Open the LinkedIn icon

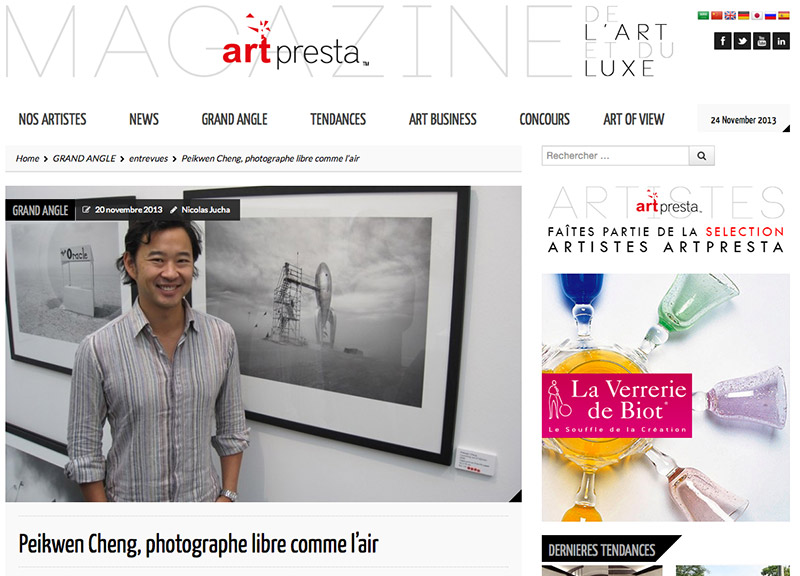point(781,40)
